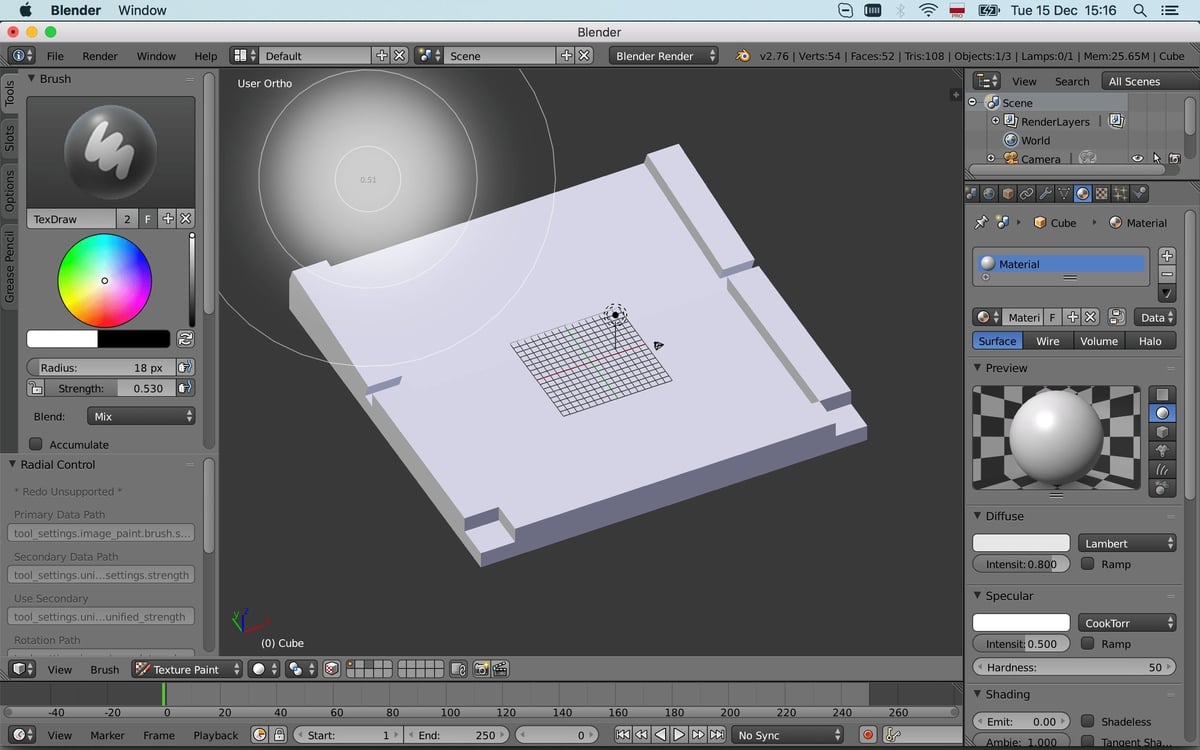Enable the Accumulate checkbox in Brush panel

pyautogui.click(x=36, y=444)
